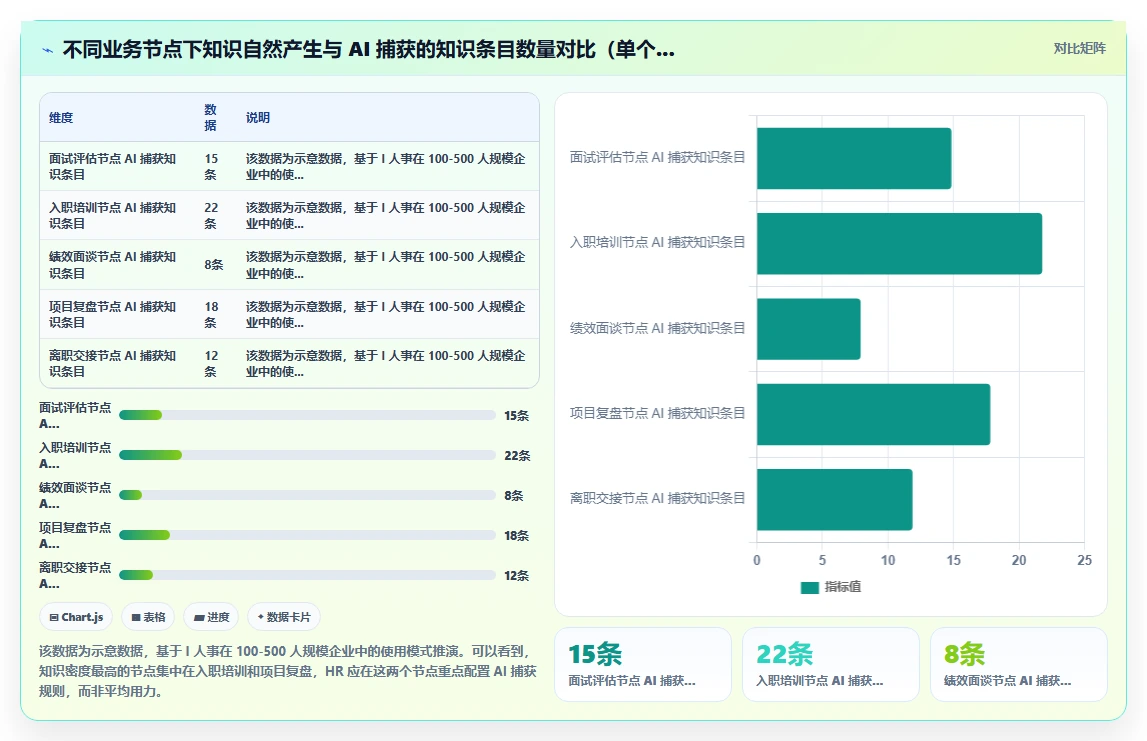This screenshot has width=1147, height=741.
Task: Select the 数据卡片 tag chip
Action: [x=284, y=617]
